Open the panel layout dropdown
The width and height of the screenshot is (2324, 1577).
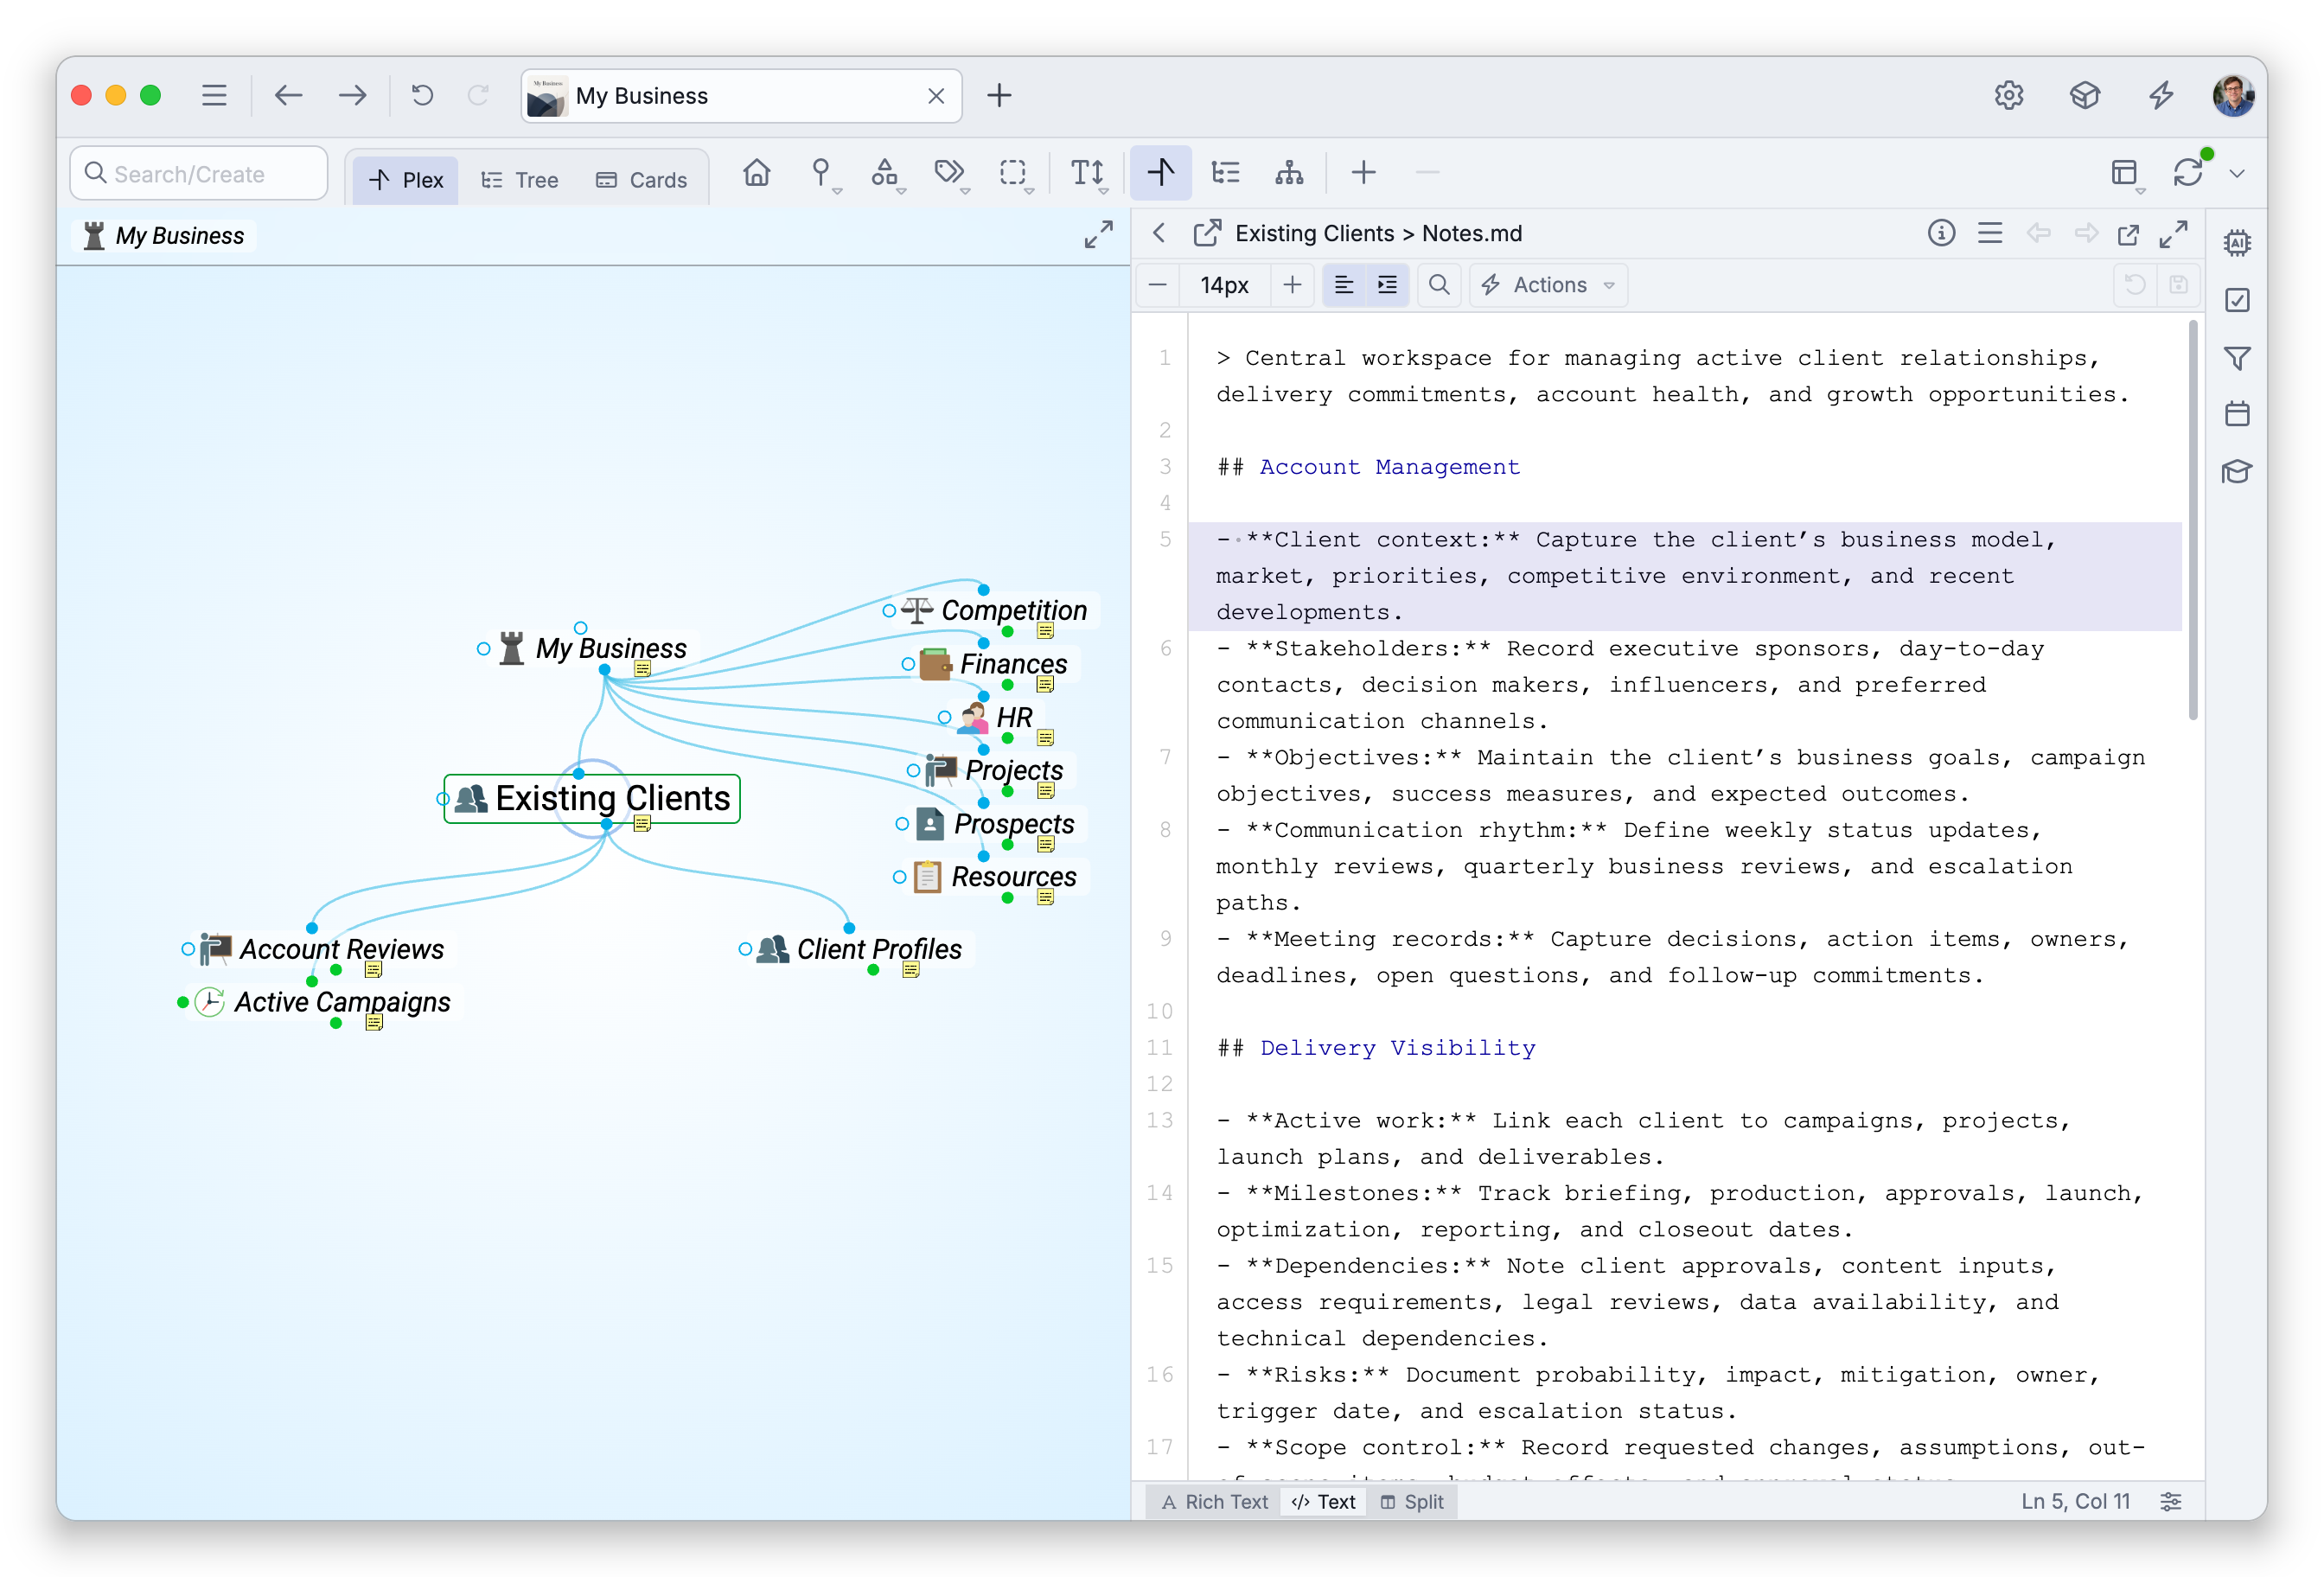click(2125, 174)
